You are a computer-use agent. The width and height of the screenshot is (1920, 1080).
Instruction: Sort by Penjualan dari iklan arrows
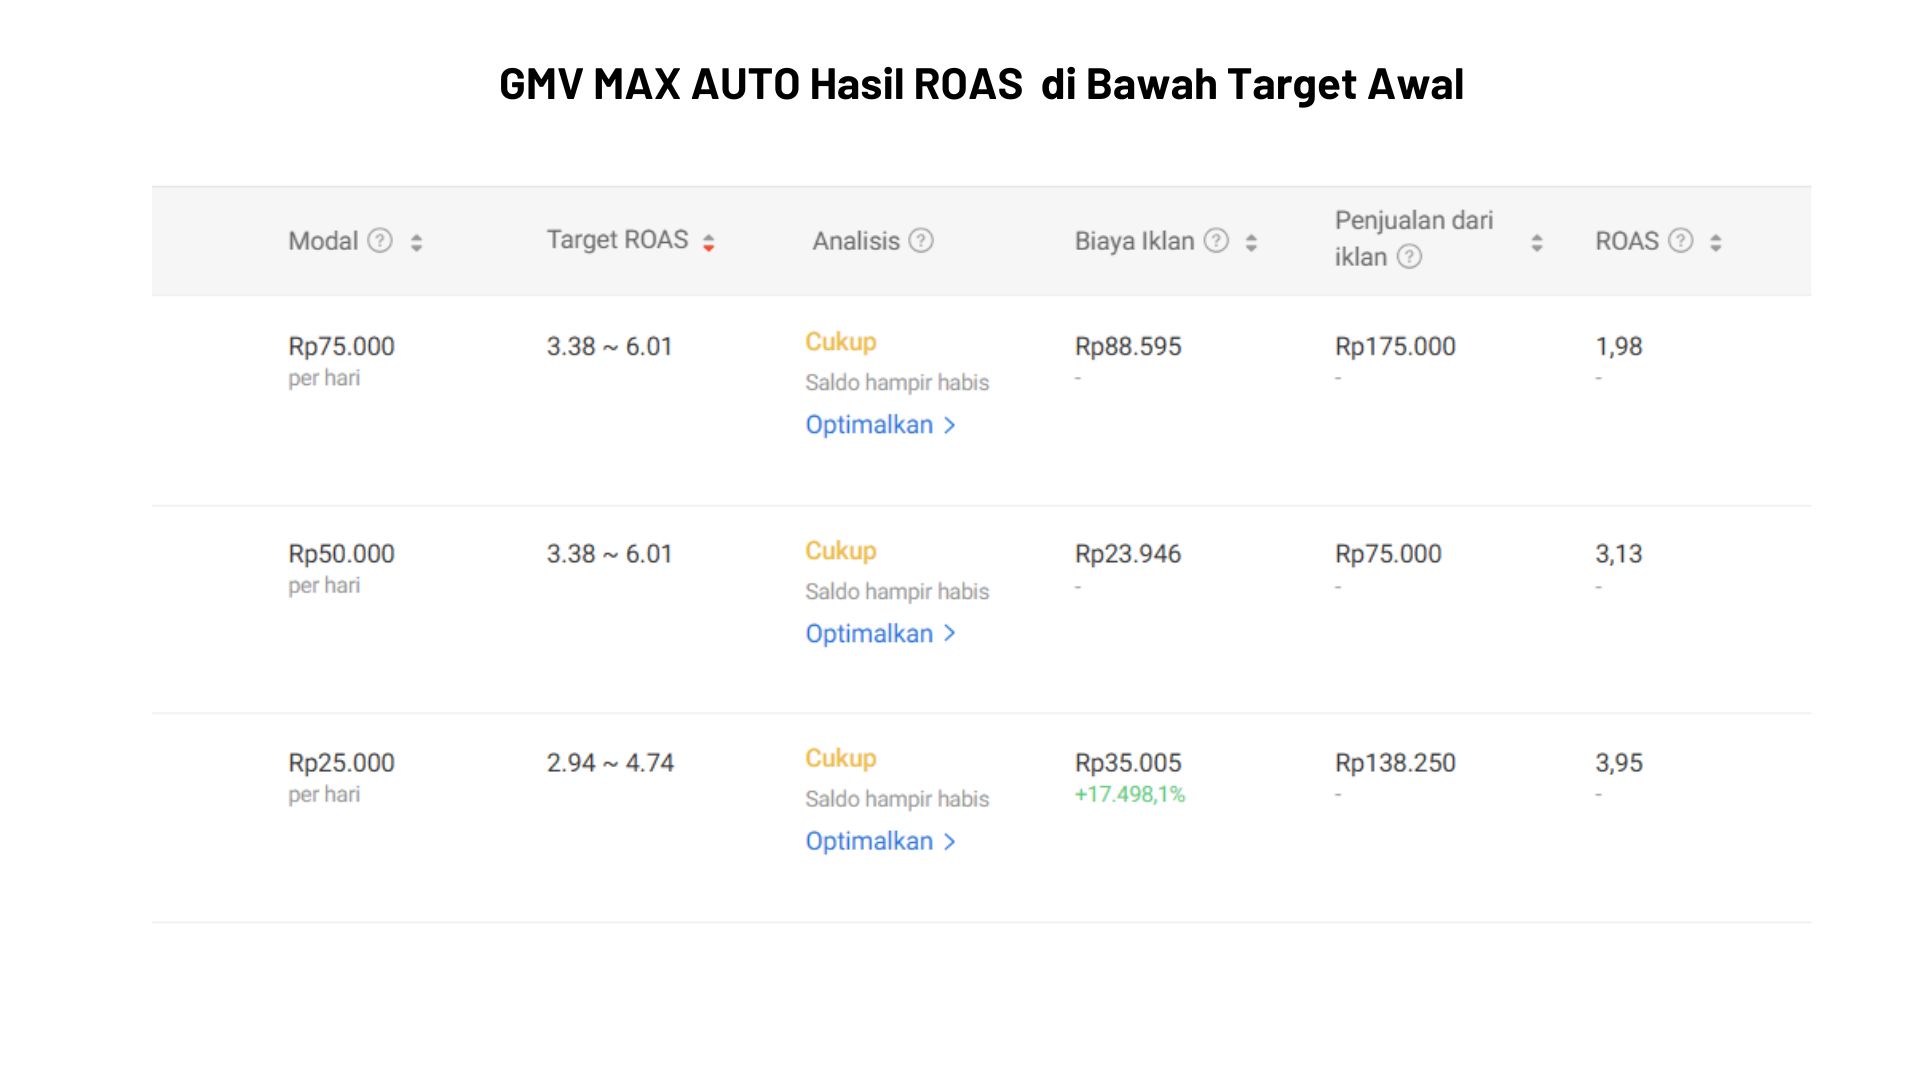coord(1537,242)
